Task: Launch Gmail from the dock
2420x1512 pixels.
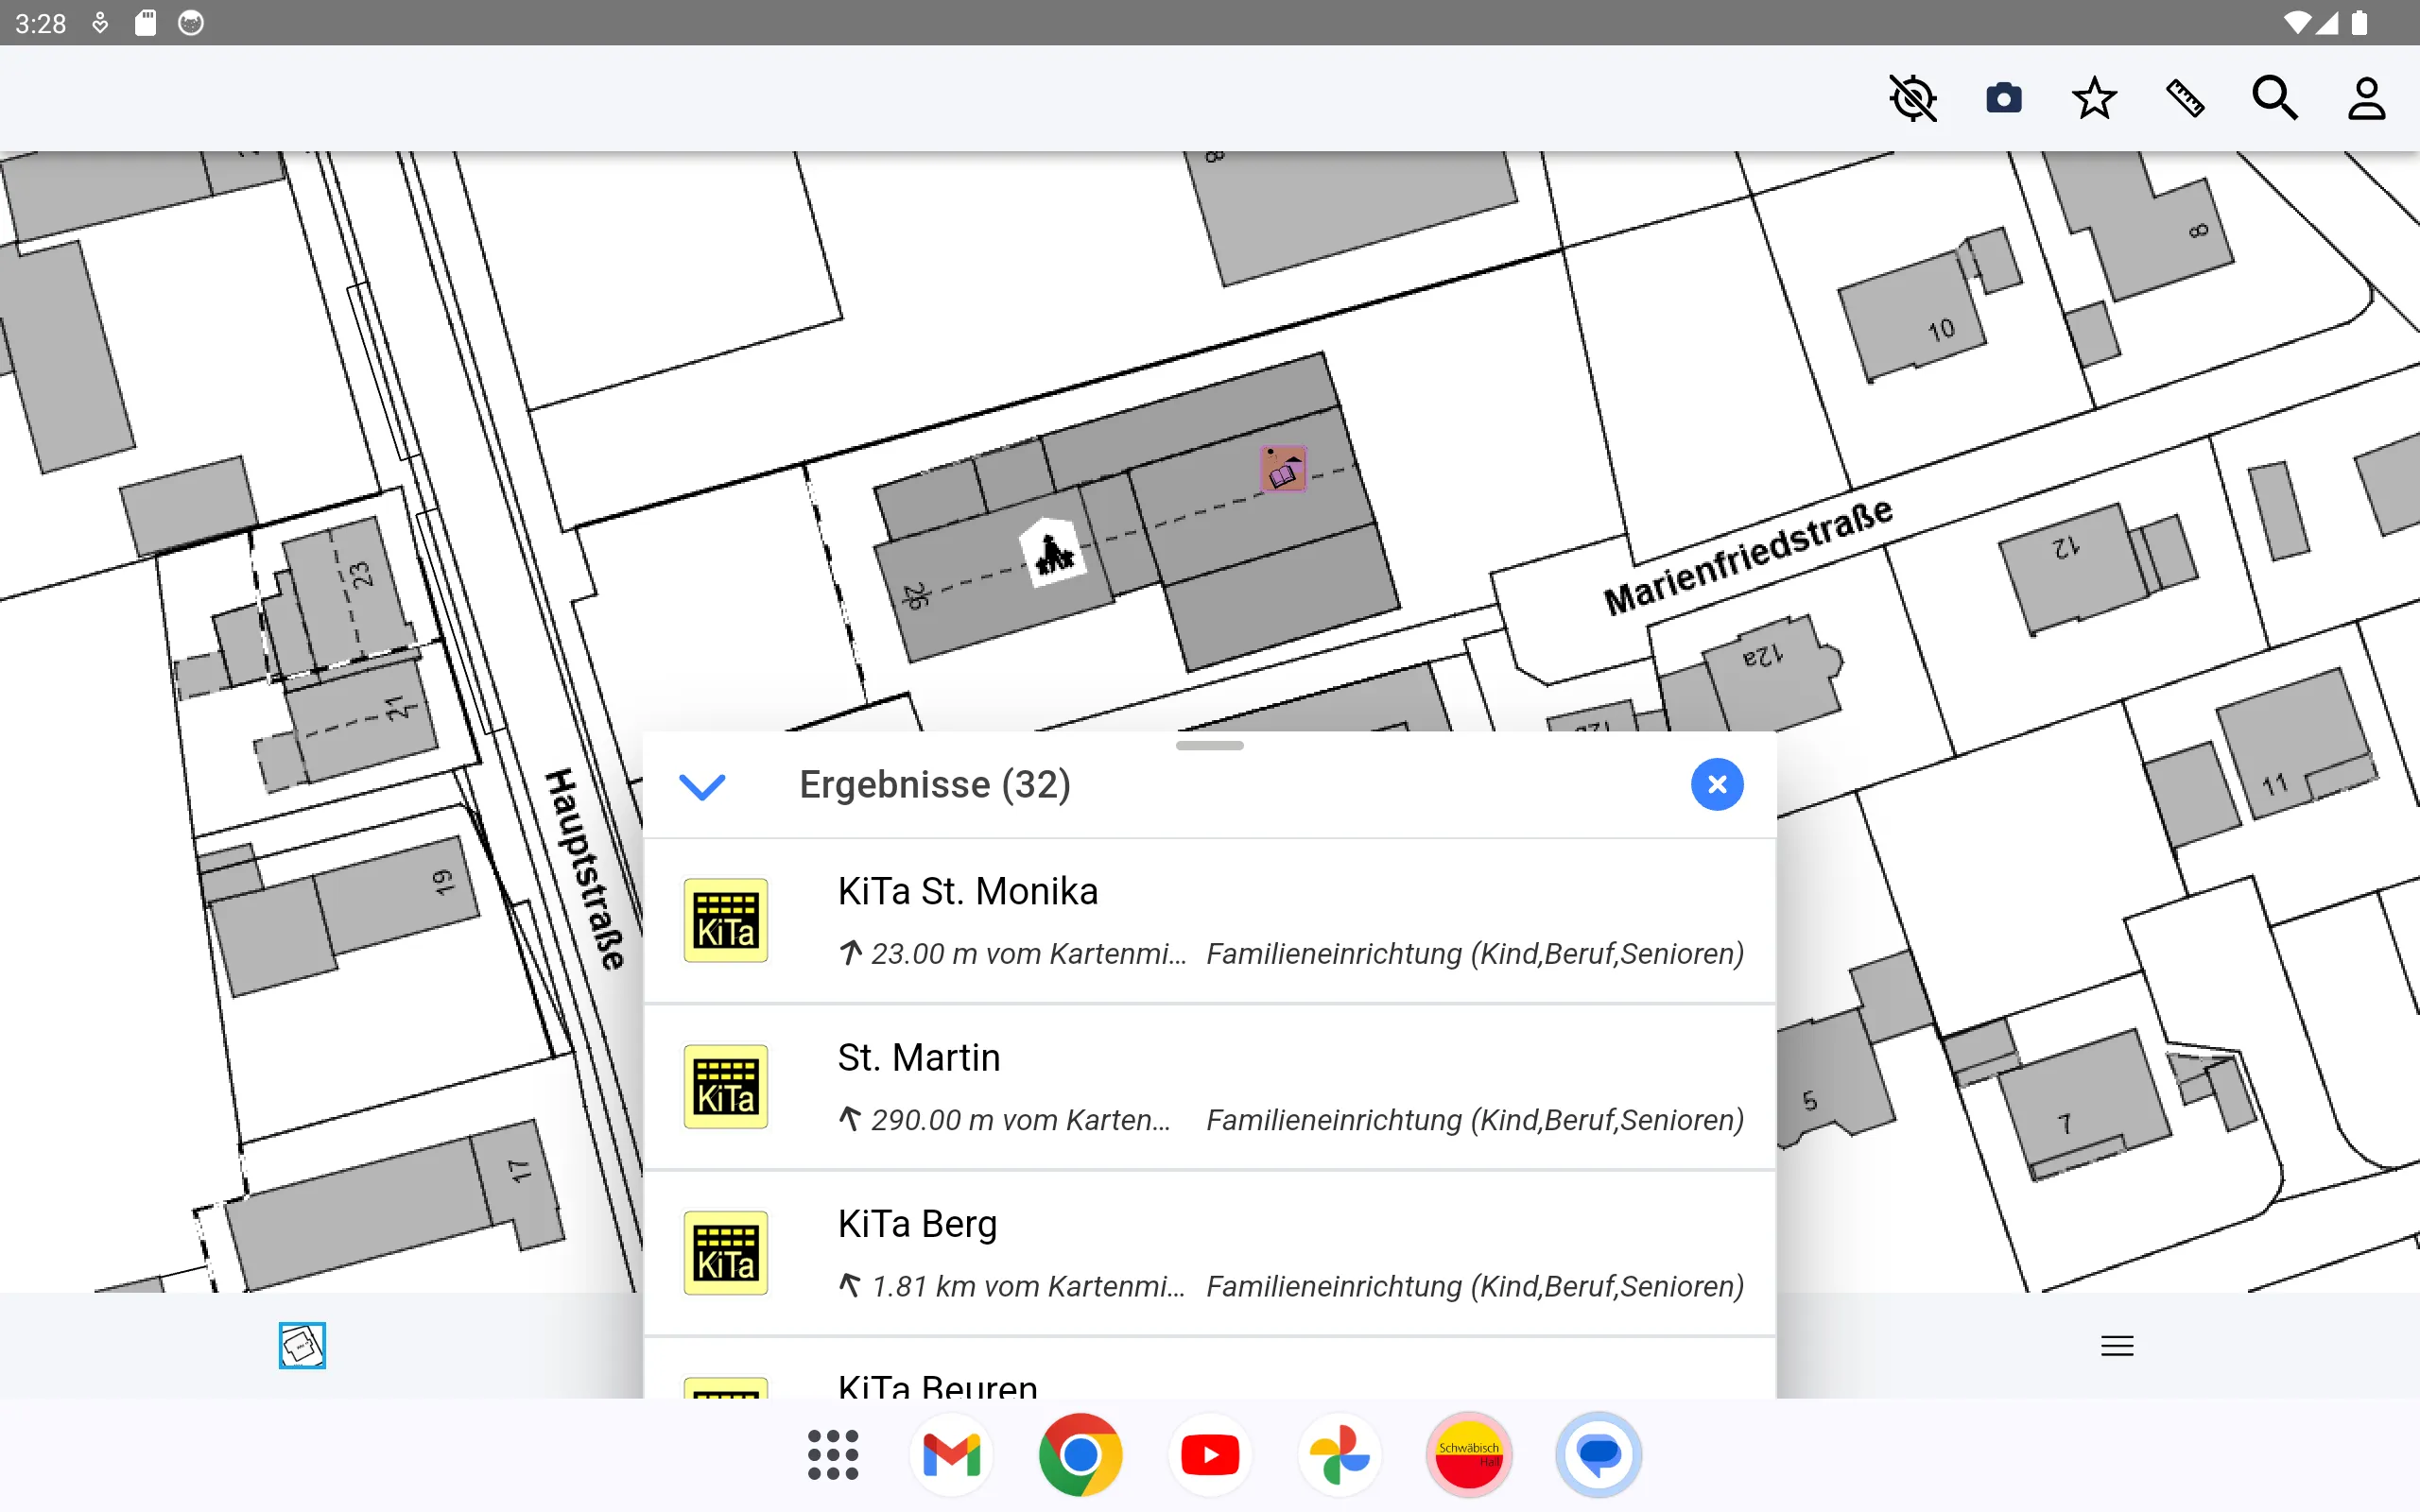Action: point(951,1455)
